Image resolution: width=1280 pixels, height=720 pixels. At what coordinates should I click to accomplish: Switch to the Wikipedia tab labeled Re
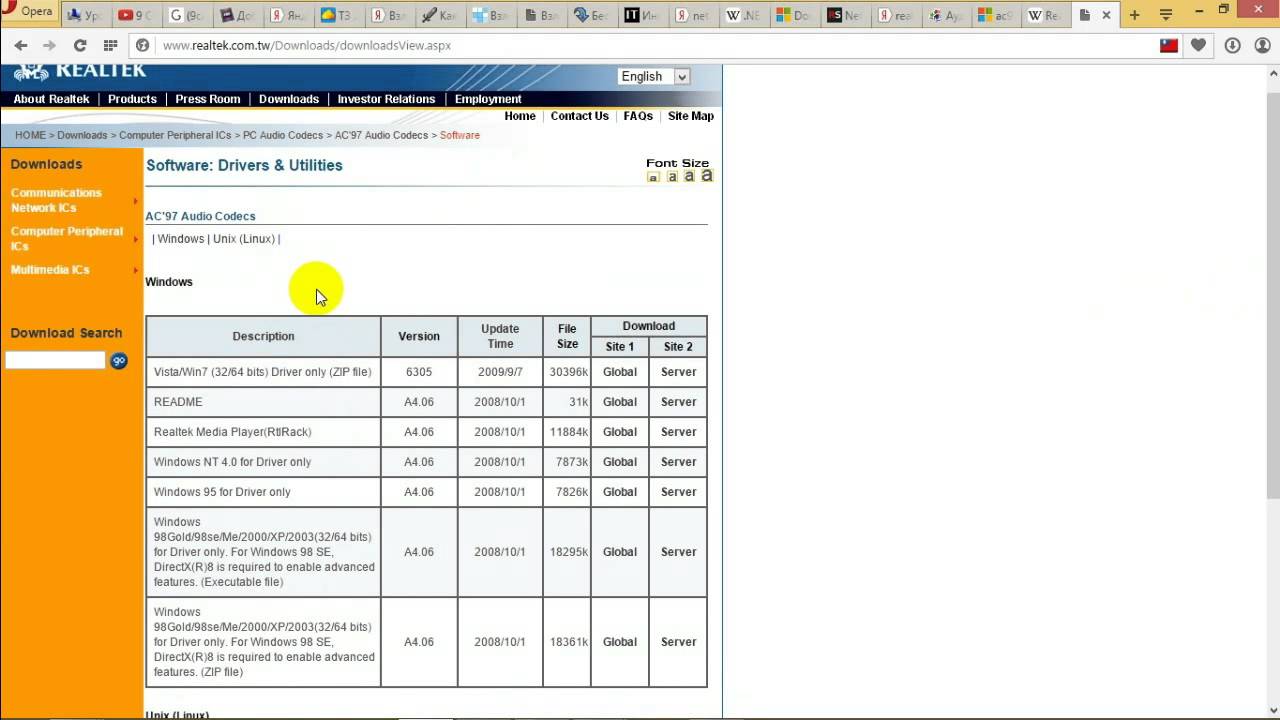pos(1046,15)
